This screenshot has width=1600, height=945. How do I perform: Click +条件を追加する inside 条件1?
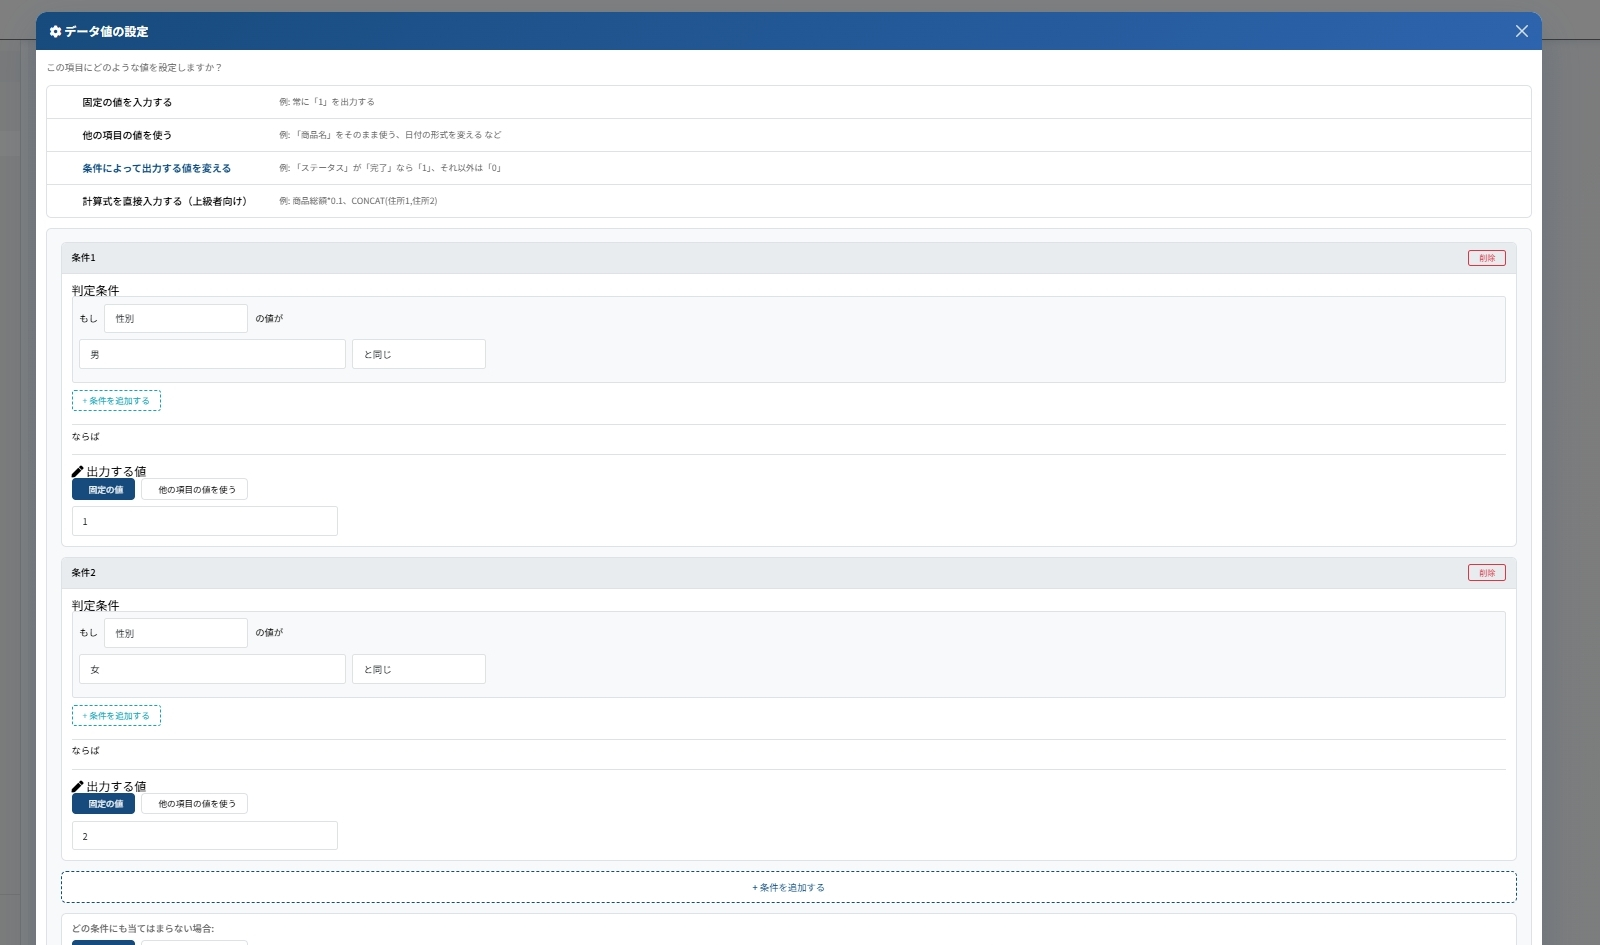pyautogui.click(x=116, y=401)
